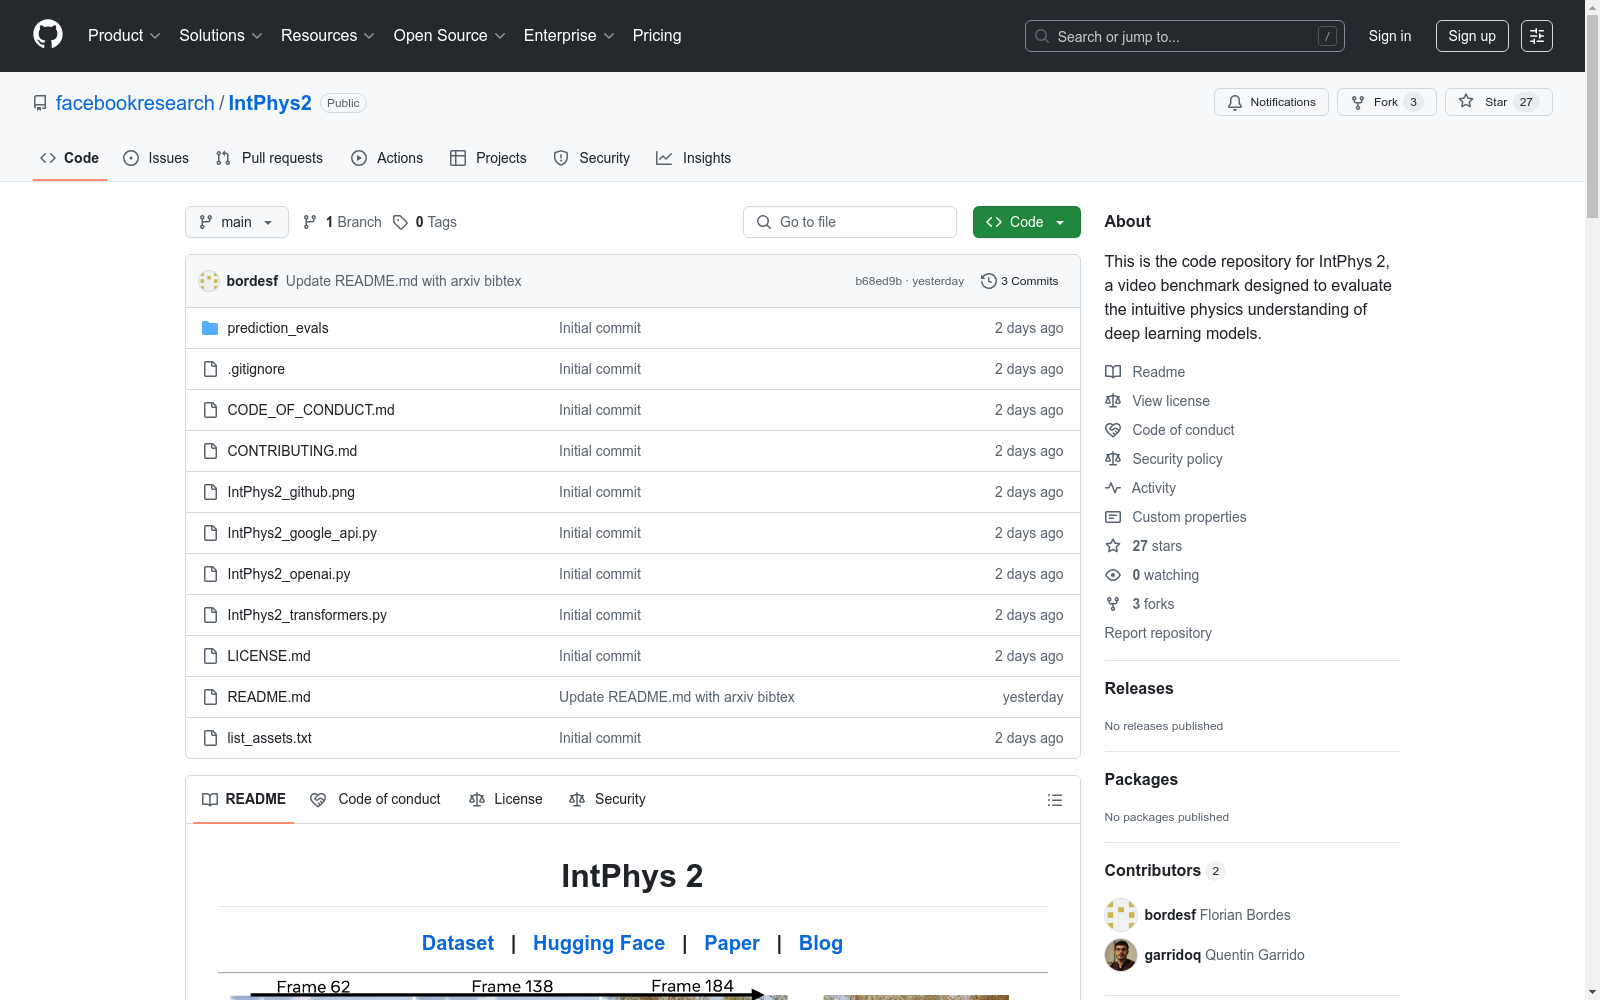Open the Hugging Face link in README
The width and height of the screenshot is (1600, 1000).
tap(599, 943)
